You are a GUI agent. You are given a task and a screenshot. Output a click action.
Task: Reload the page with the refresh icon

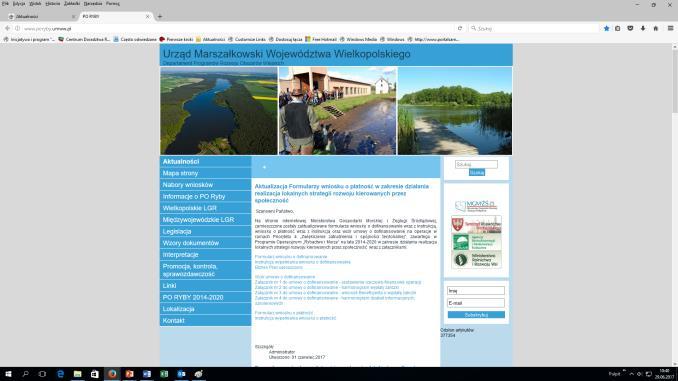point(460,28)
